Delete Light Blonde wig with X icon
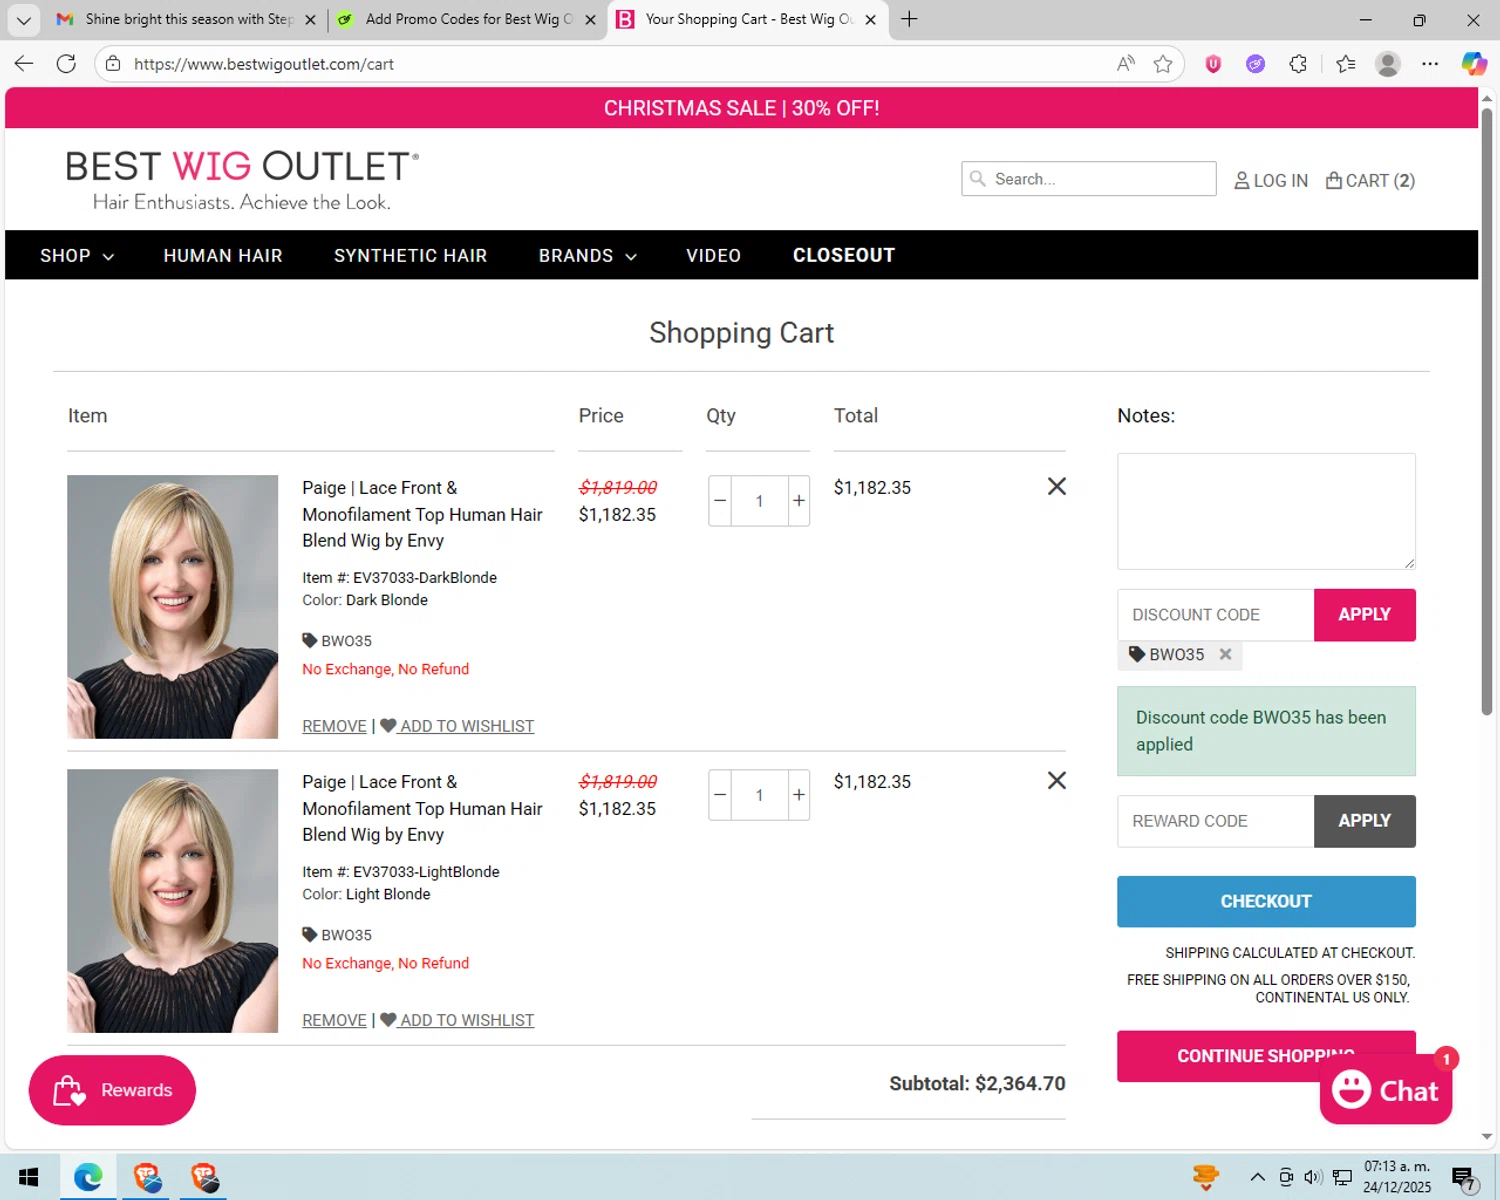The image size is (1500, 1200). point(1056,780)
